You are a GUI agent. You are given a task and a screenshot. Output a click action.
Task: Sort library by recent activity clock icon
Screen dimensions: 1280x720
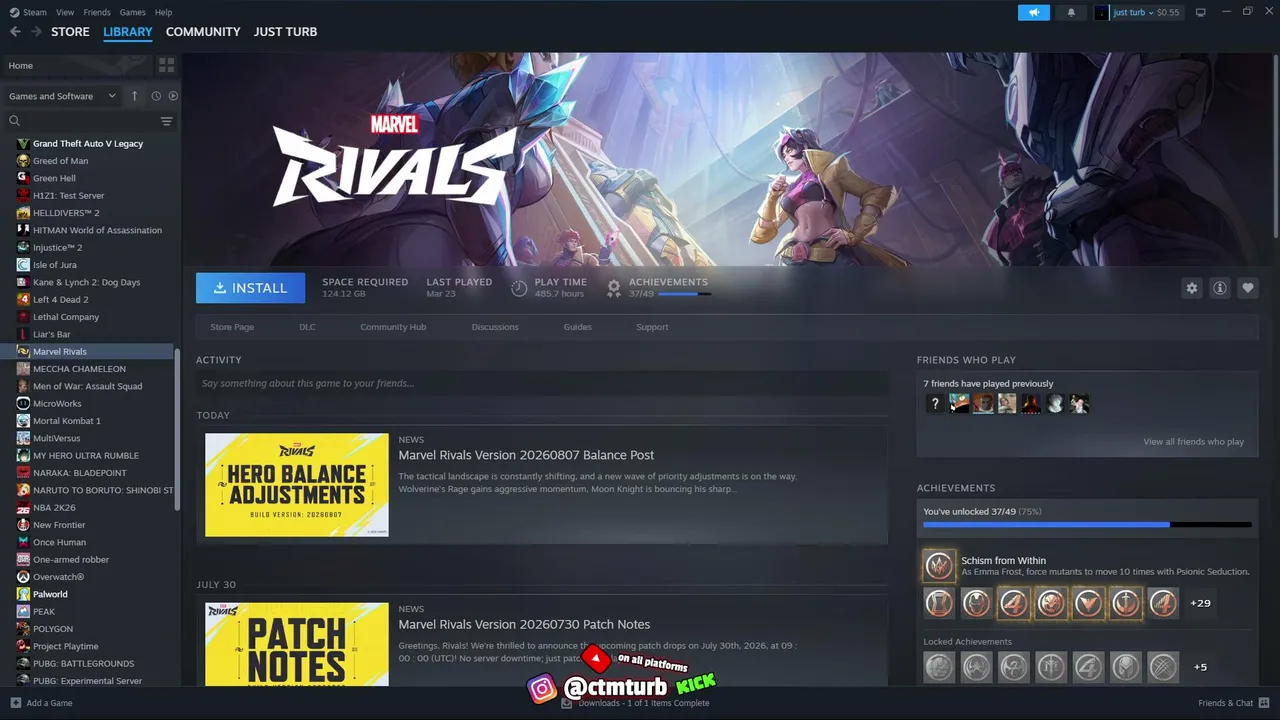pyautogui.click(x=156, y=96)
